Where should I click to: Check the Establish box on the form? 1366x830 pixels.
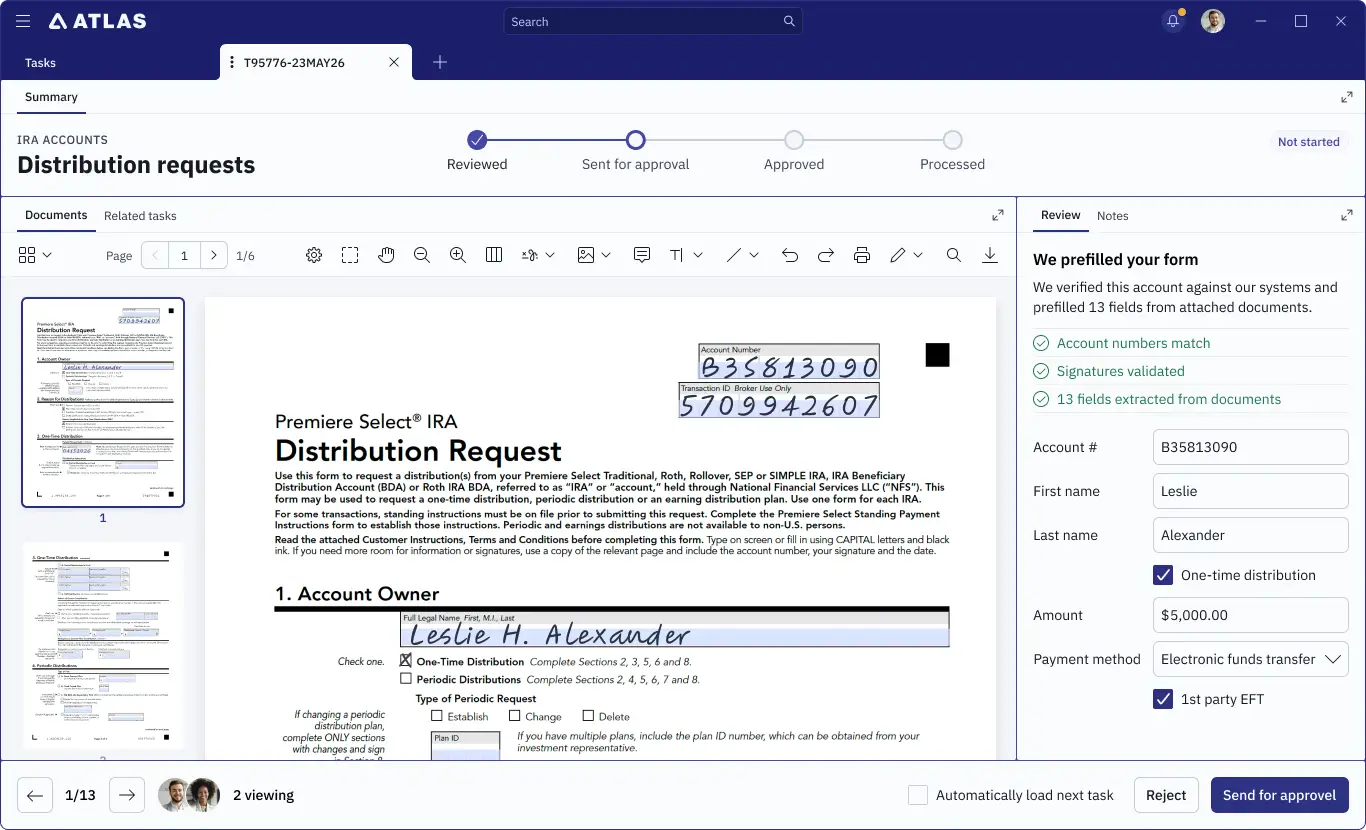click(437, 716)
